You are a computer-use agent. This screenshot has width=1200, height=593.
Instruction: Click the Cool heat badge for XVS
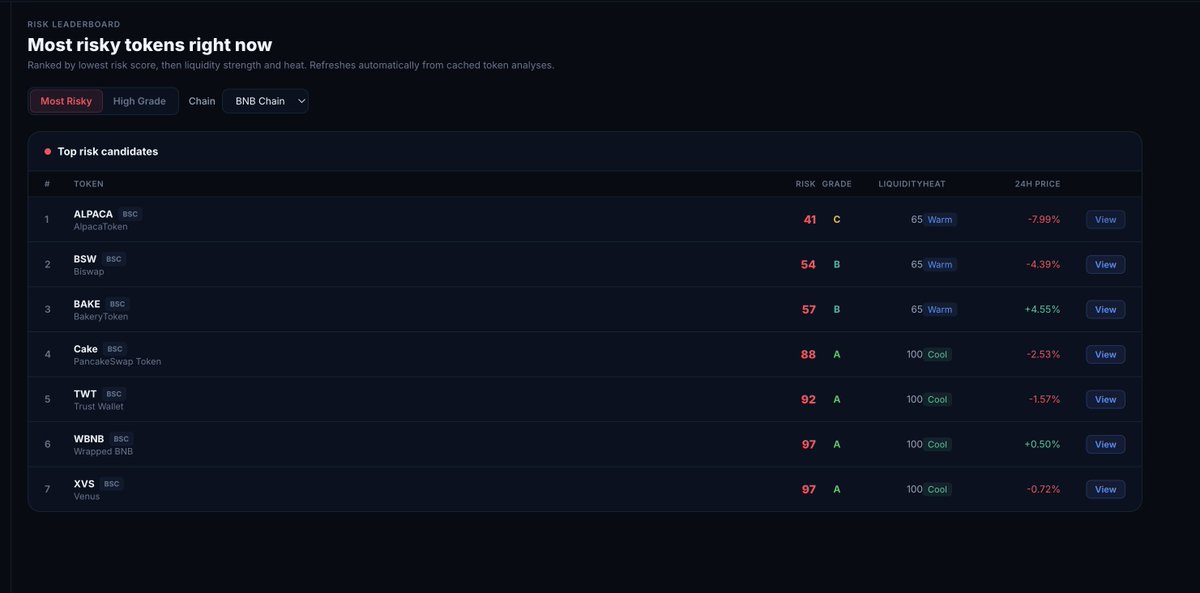click(x=938, y=490)
